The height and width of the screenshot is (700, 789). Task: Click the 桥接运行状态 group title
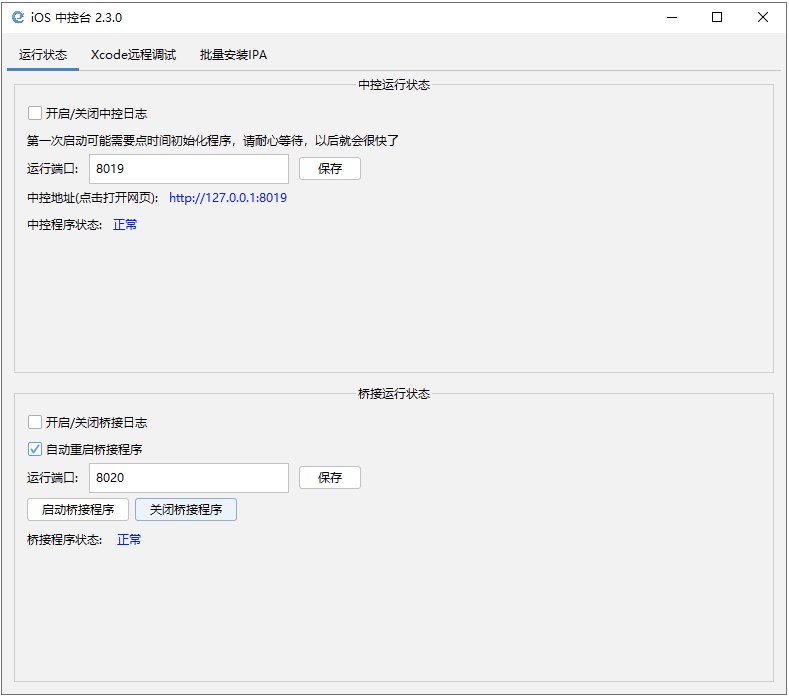(x=394, y=394)
